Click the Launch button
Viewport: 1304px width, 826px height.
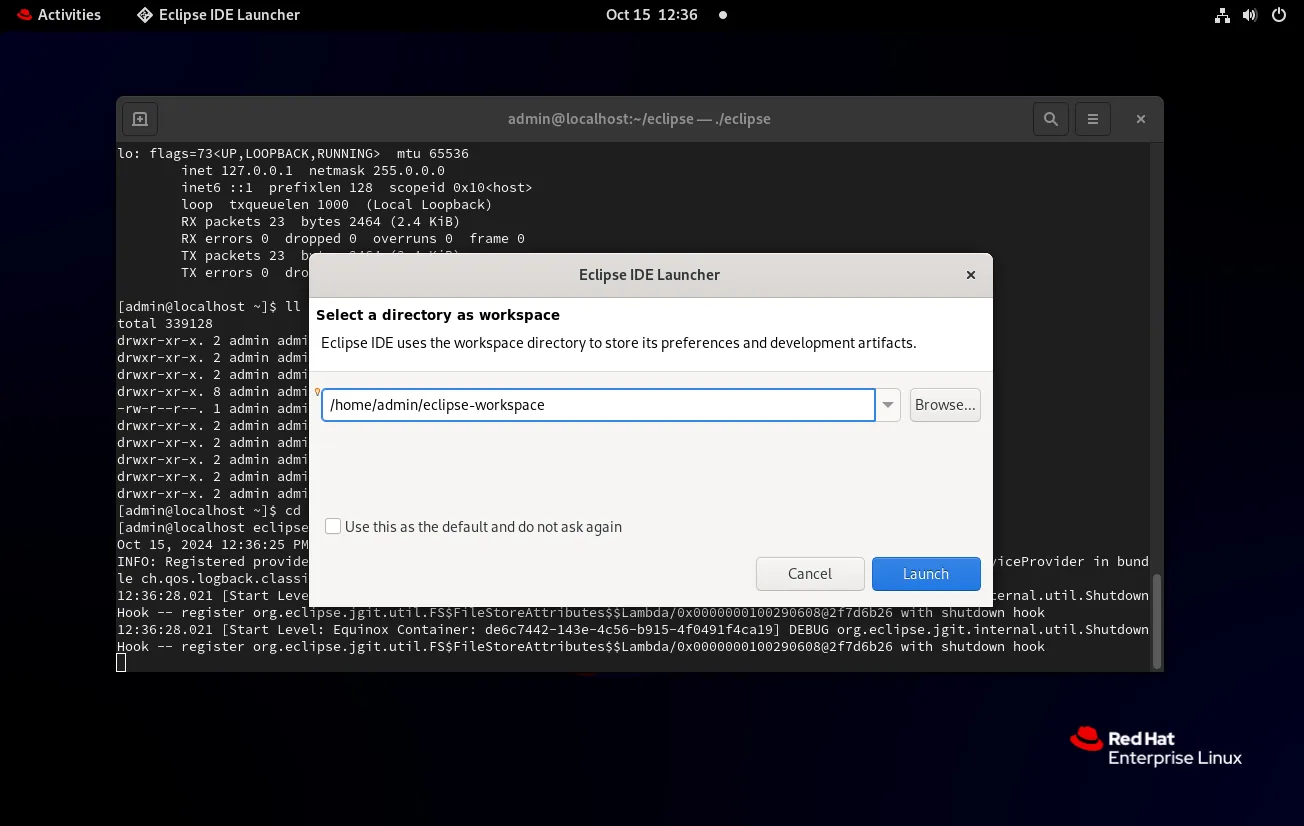point(926,574)
